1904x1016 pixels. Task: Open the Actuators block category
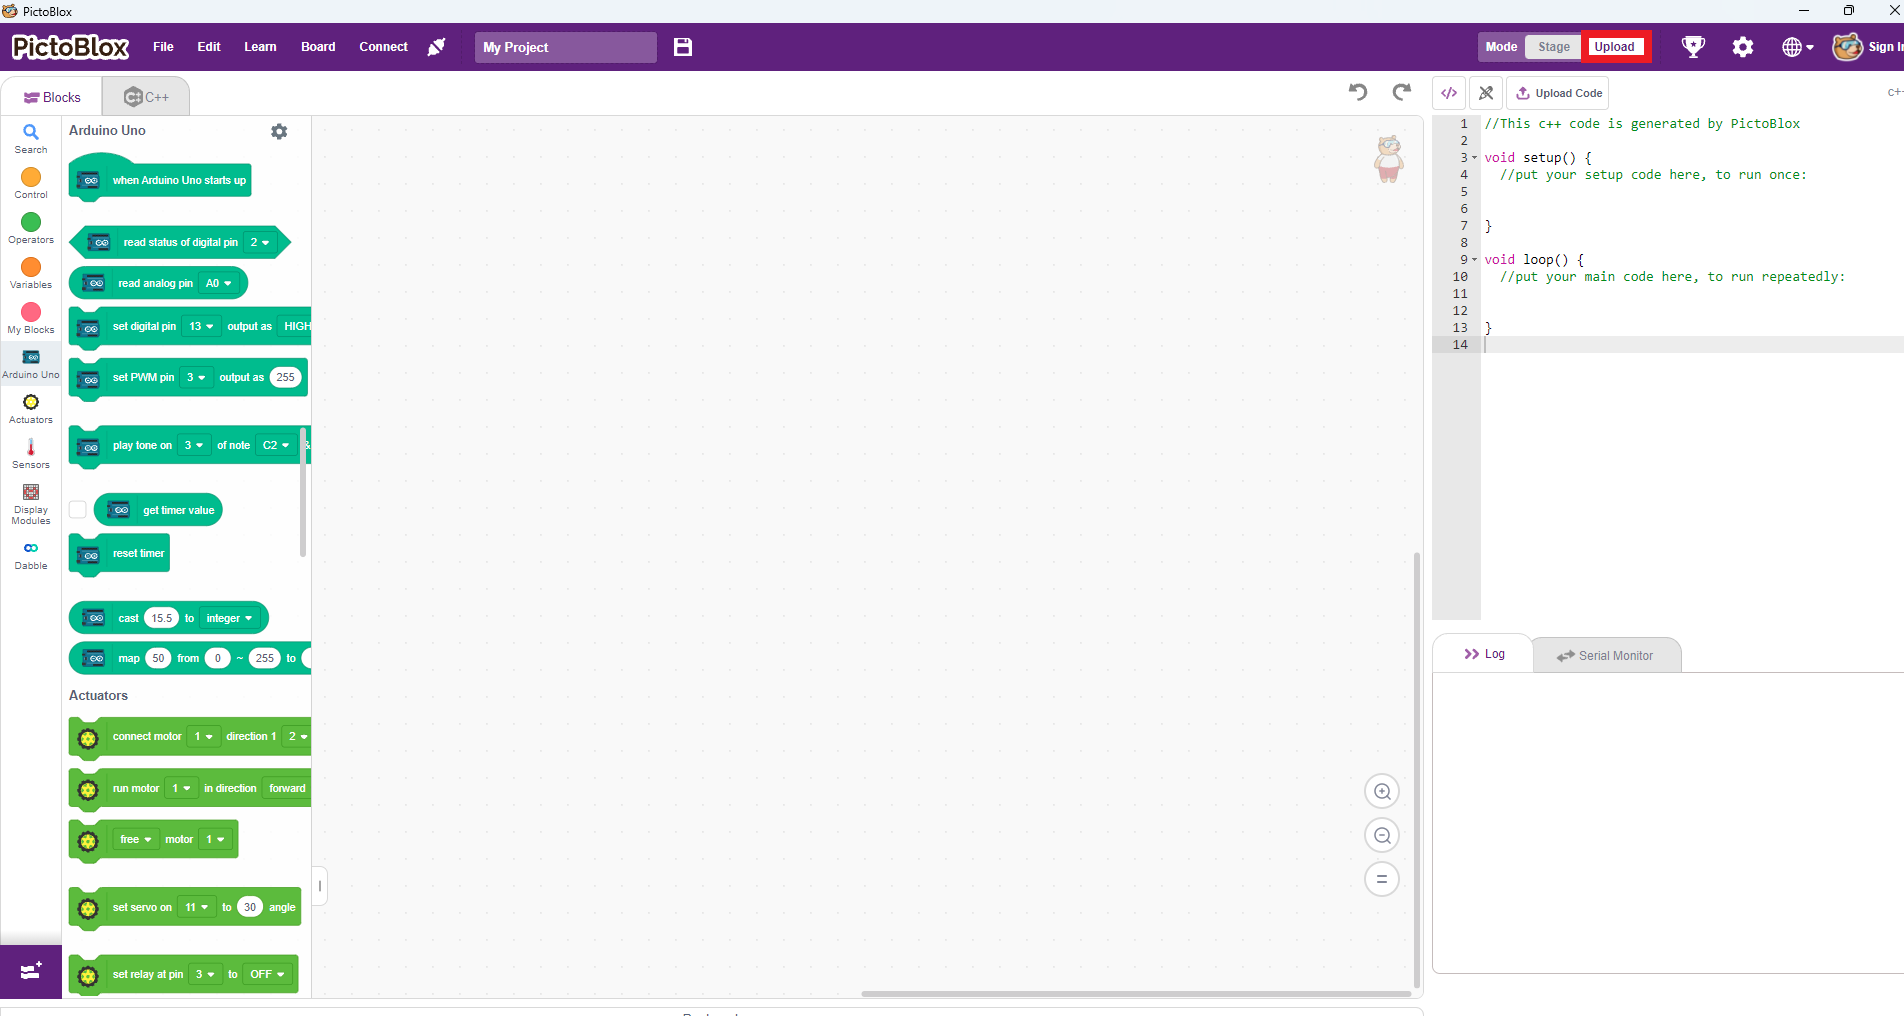tap(31, 408)
